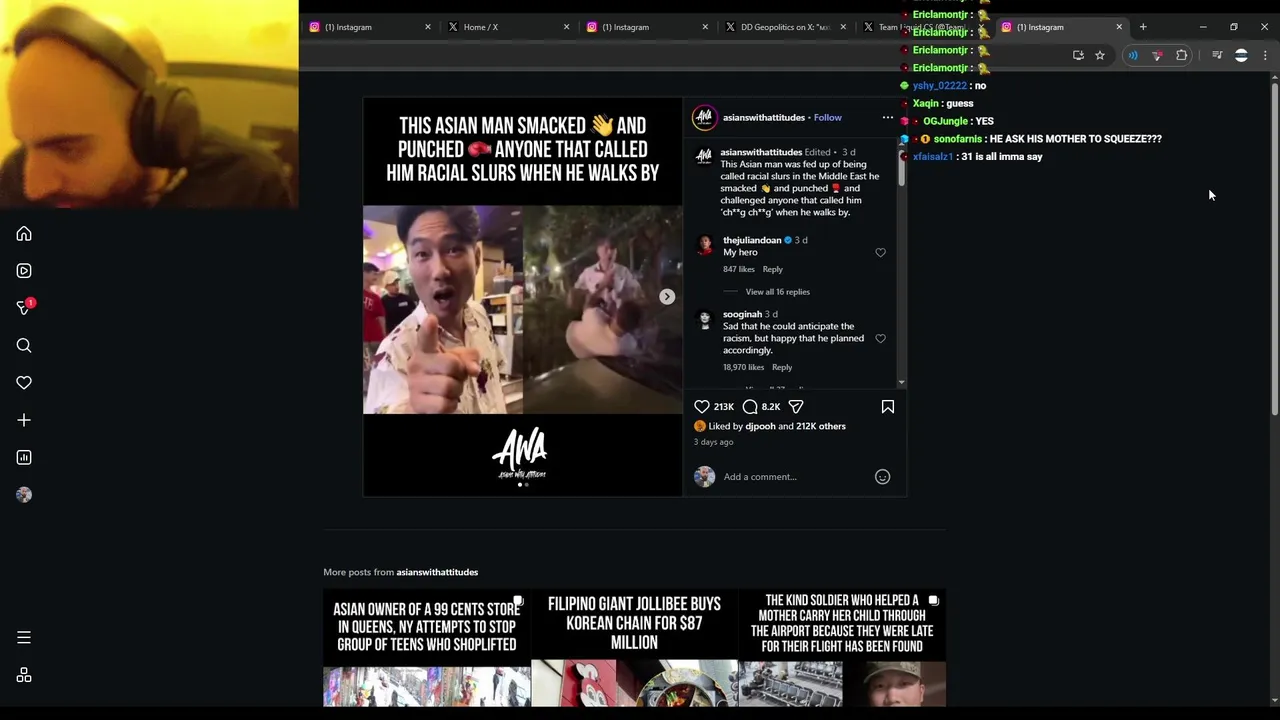This screenshot has height=720, width=1280.
Task: Switch to the first Instagram browser tab
Action: pos(368,27)
